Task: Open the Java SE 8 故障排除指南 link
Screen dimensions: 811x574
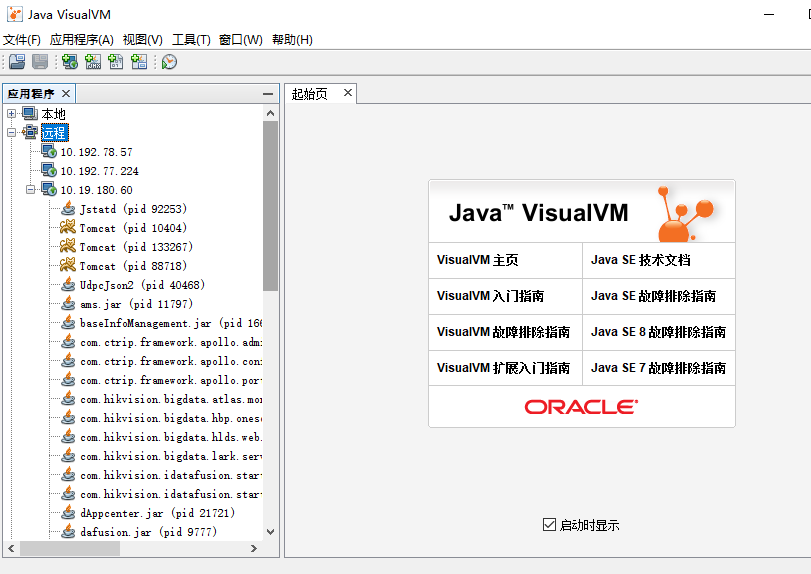Action: [x=658, y=332]
